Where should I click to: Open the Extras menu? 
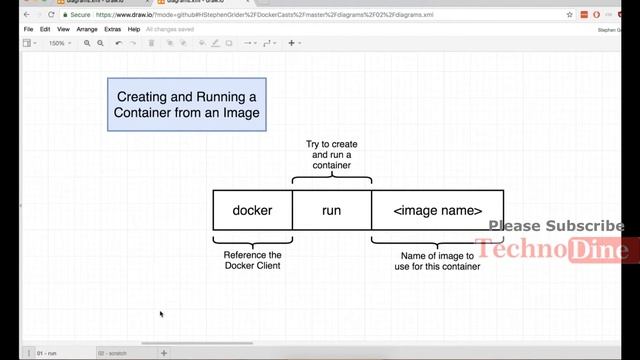tap(112, 29)
